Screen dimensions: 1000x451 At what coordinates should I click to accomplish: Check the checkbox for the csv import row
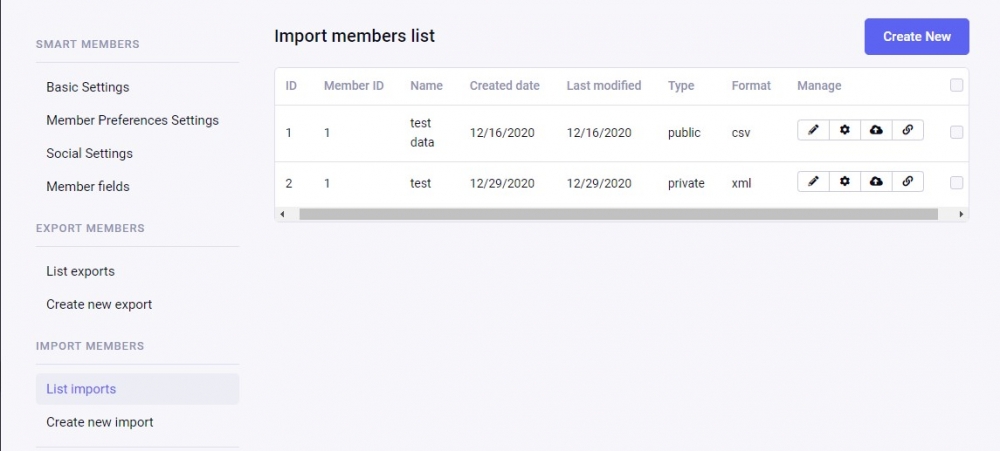click(x=956, y=132)
